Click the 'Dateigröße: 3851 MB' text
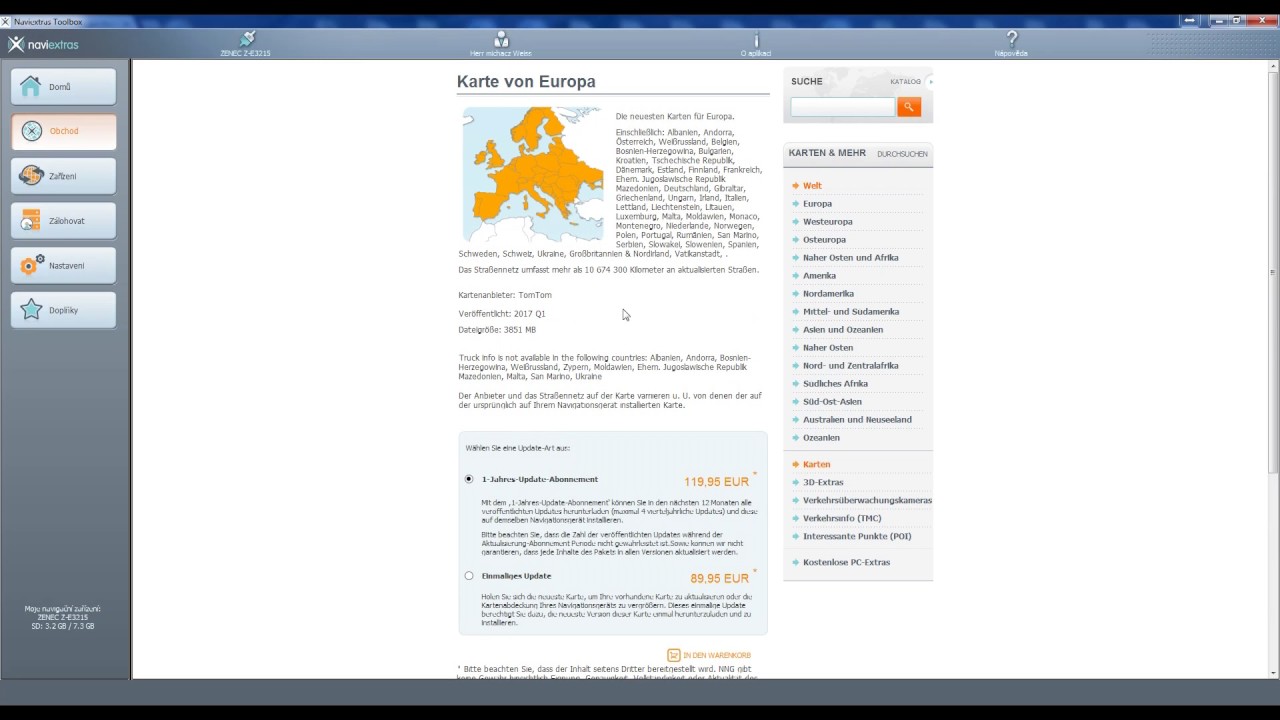Viewport: 1280px width, 720px height. tap(497, 330)
